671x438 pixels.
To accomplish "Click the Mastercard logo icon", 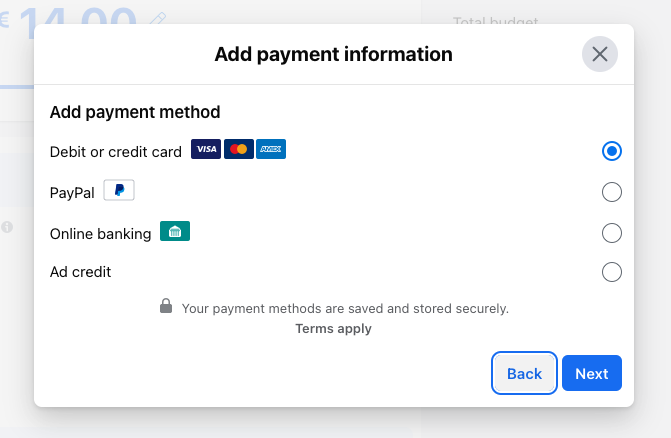I will pos(239,149).
